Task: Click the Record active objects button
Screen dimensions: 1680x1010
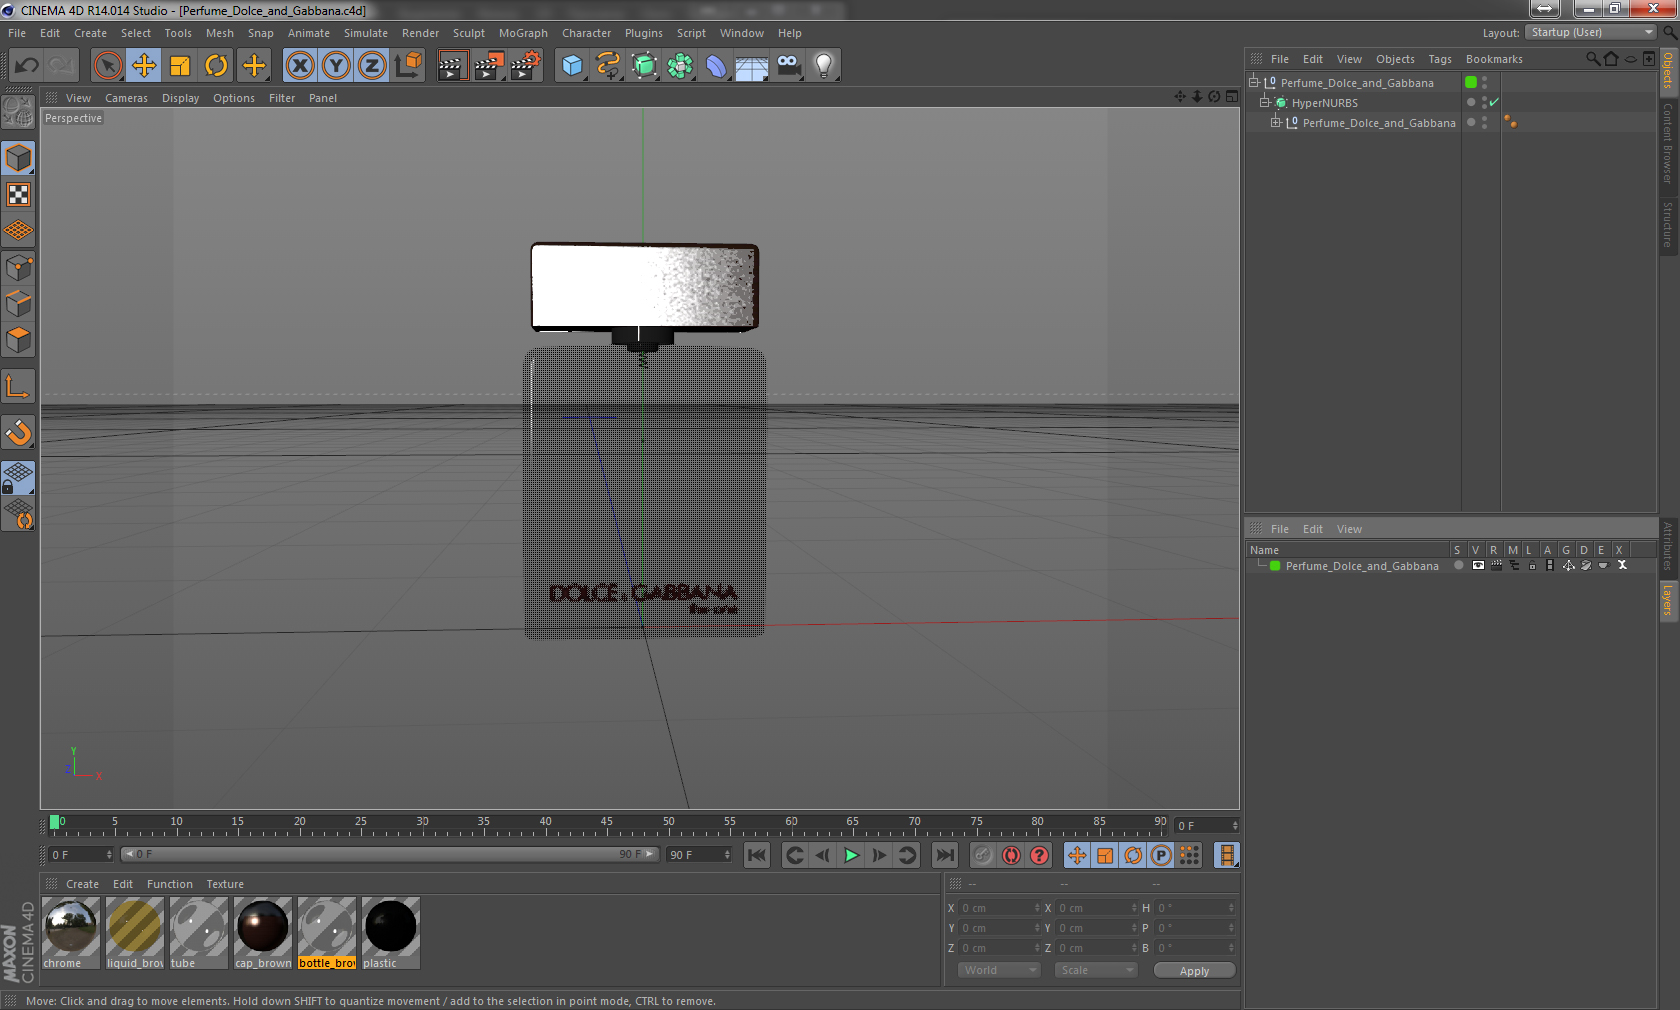Action: point(983,855)
